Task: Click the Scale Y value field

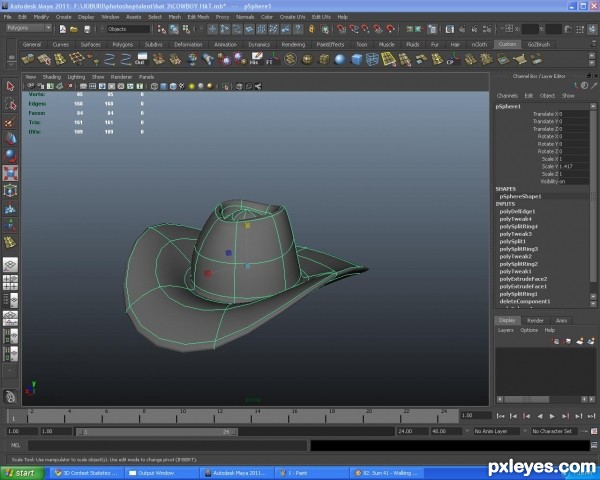Action: coord(574,167)
